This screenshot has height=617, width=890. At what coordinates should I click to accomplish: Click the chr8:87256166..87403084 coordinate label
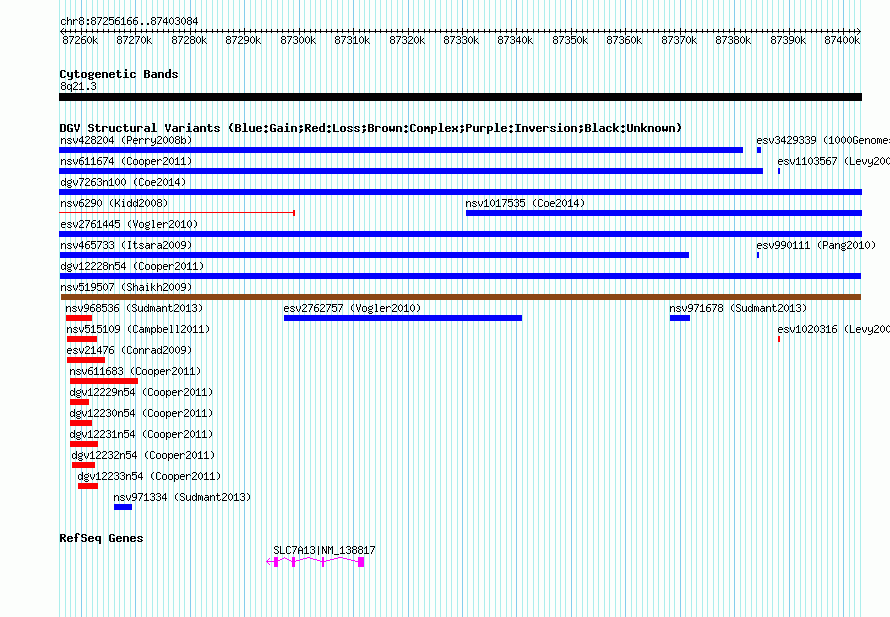129,21
